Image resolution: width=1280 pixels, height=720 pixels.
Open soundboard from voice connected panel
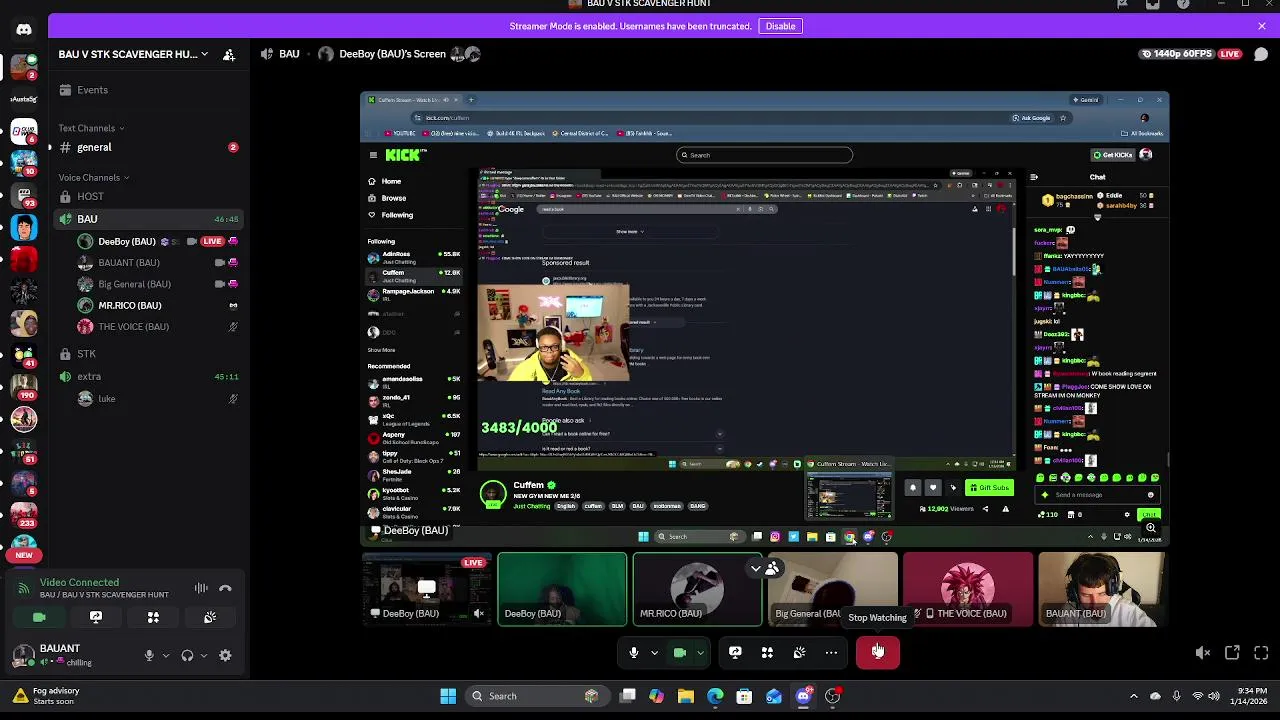point(210,618)
